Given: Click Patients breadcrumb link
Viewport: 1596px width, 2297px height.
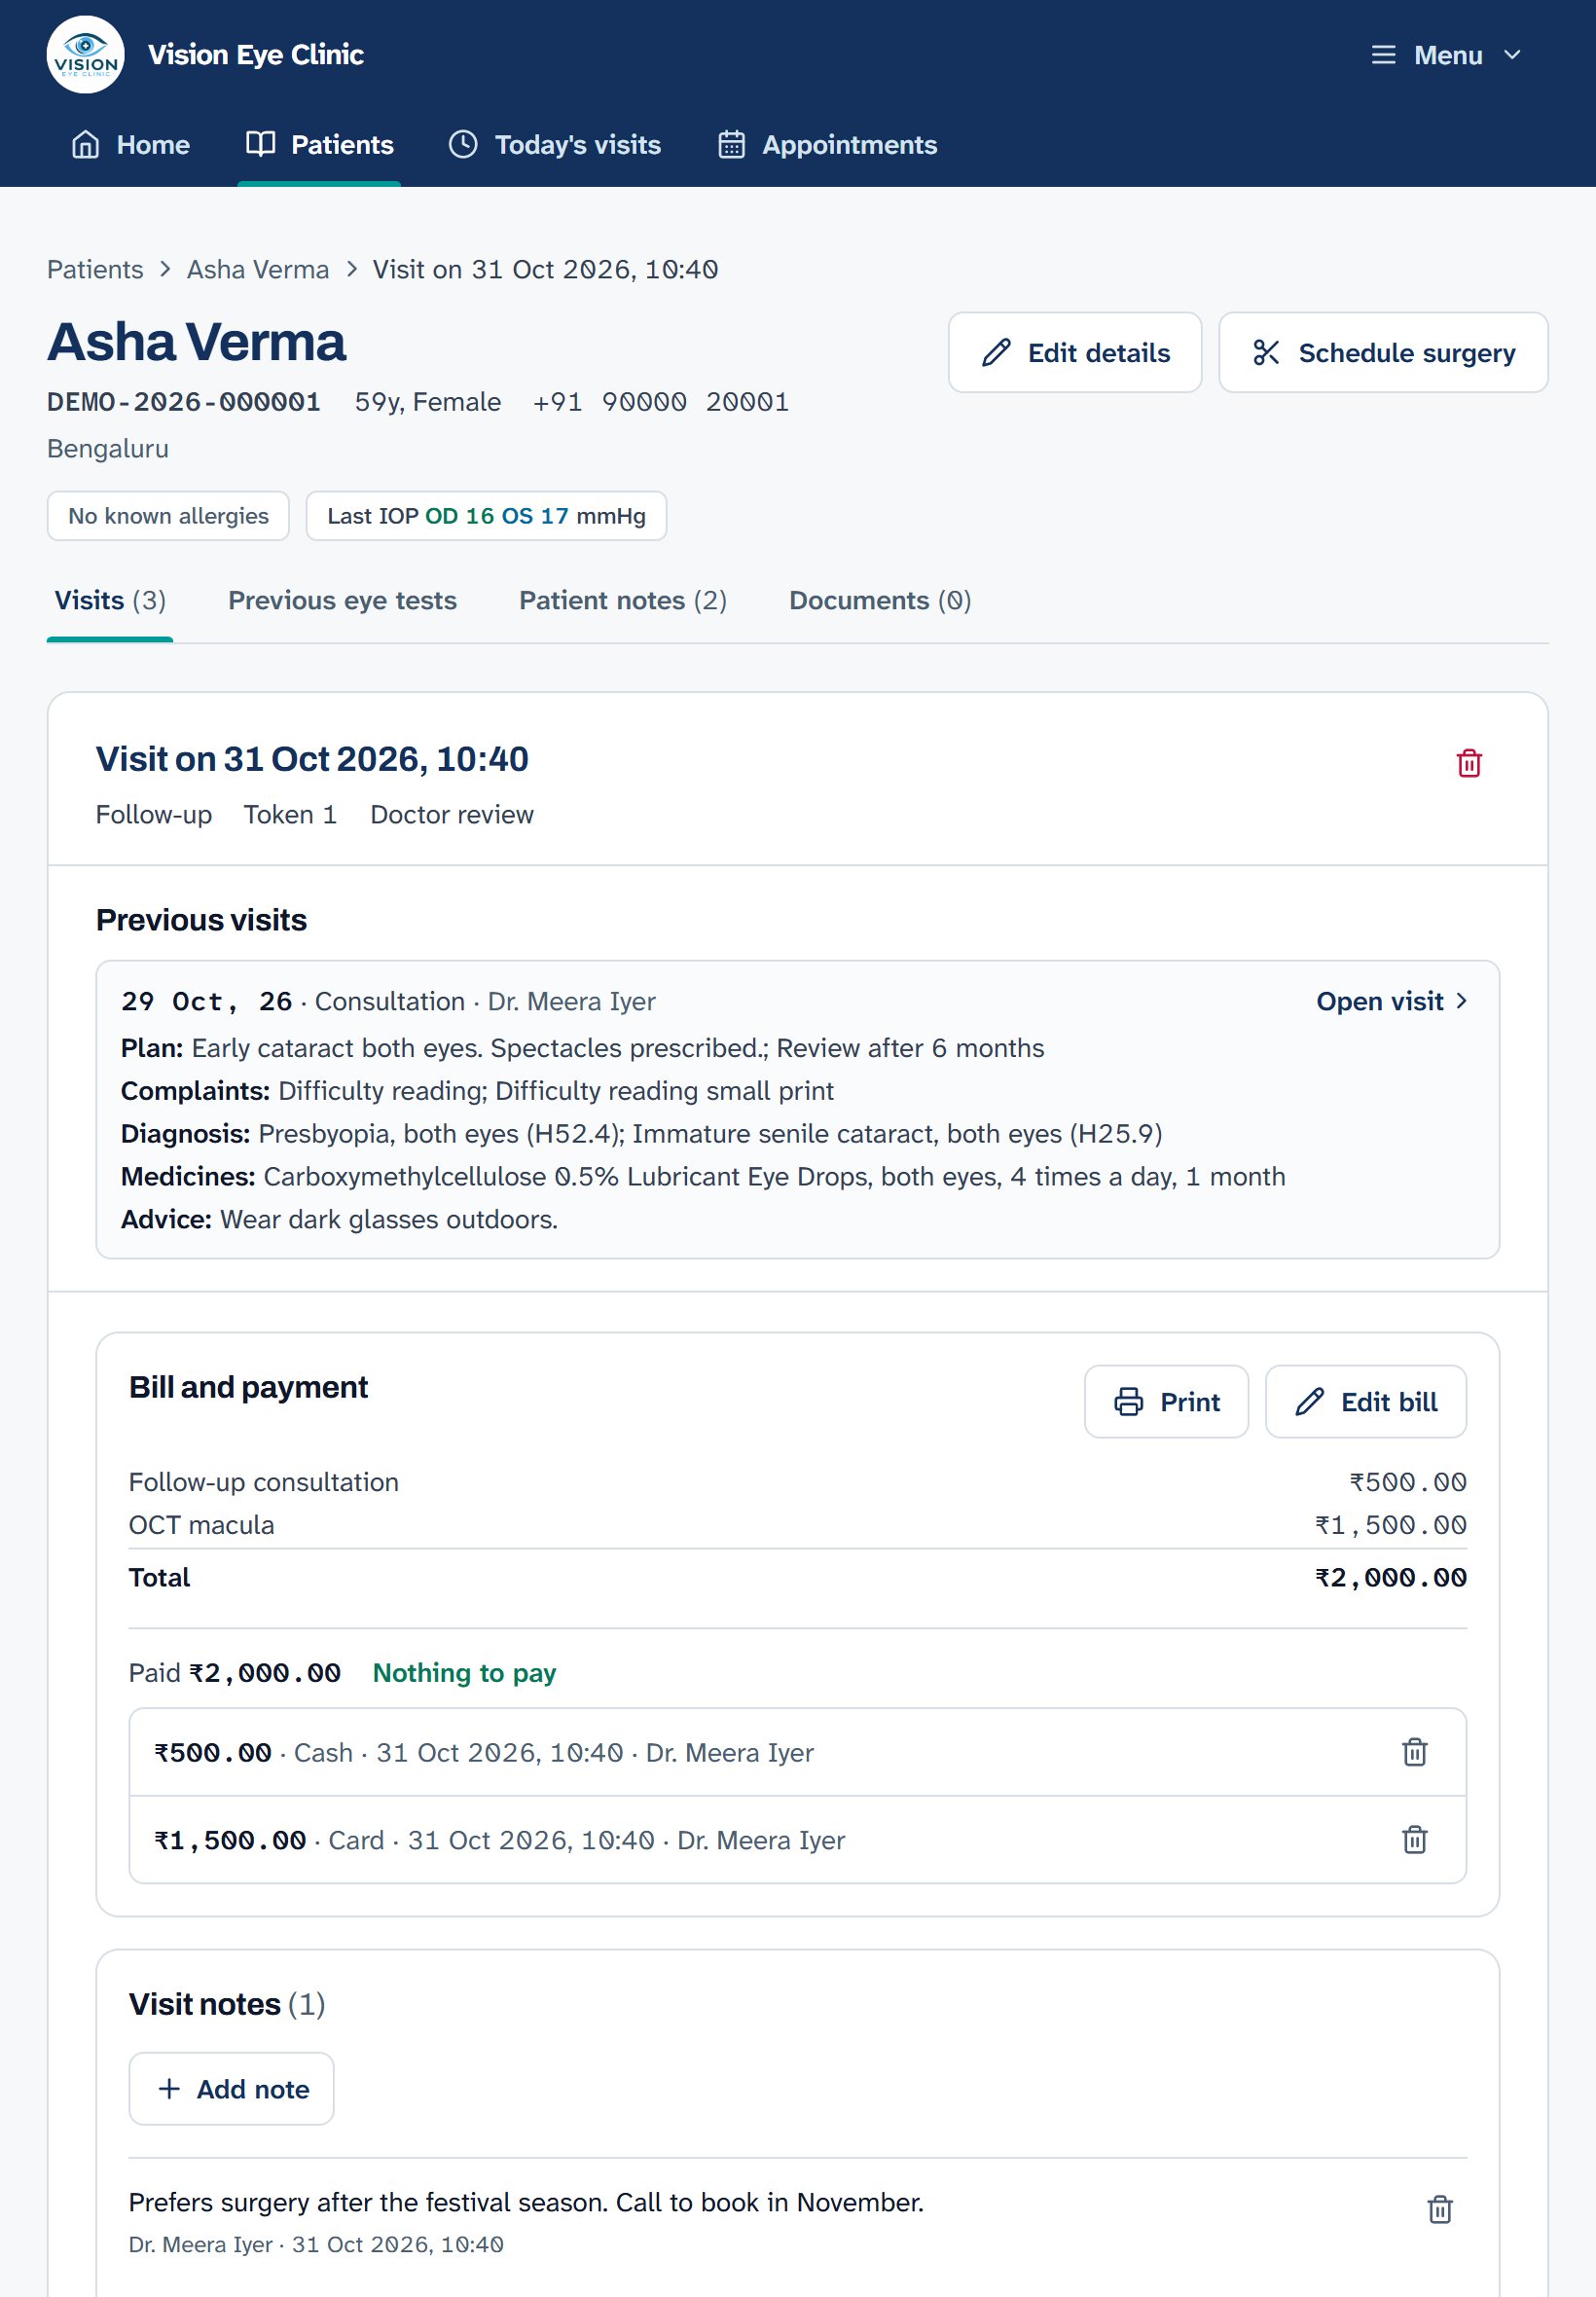Looking at the screenshot, I should tap(95, 269).
